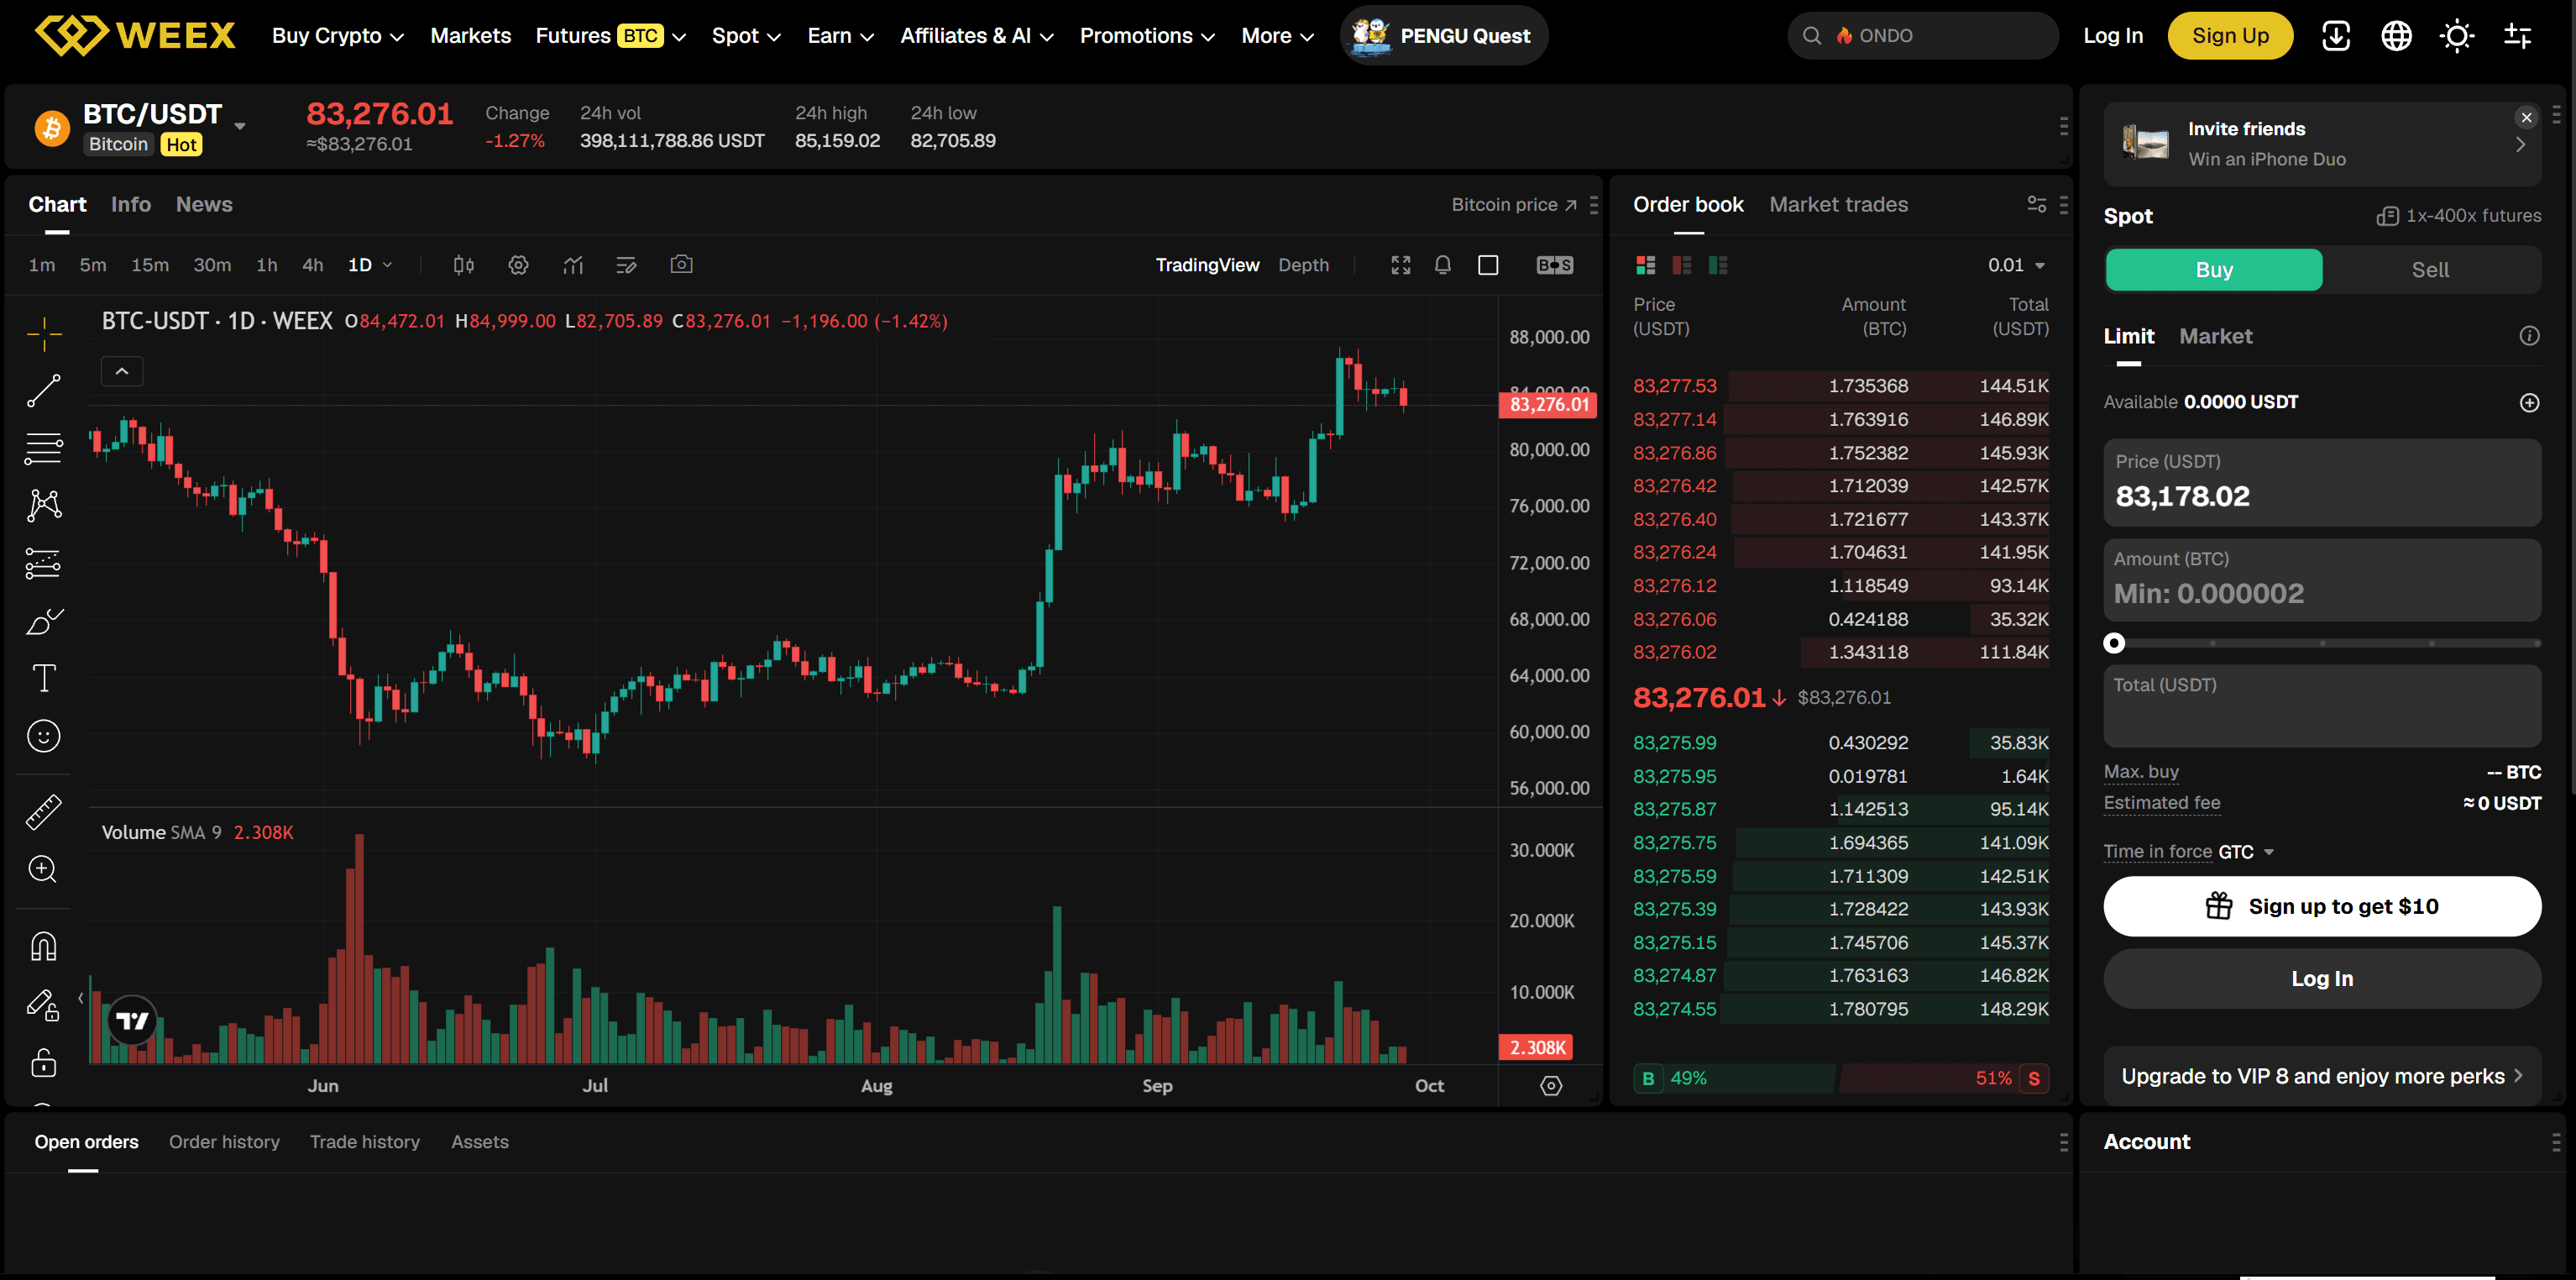
Task: Switch to Market order type
Action: (x=2215, y=336)
